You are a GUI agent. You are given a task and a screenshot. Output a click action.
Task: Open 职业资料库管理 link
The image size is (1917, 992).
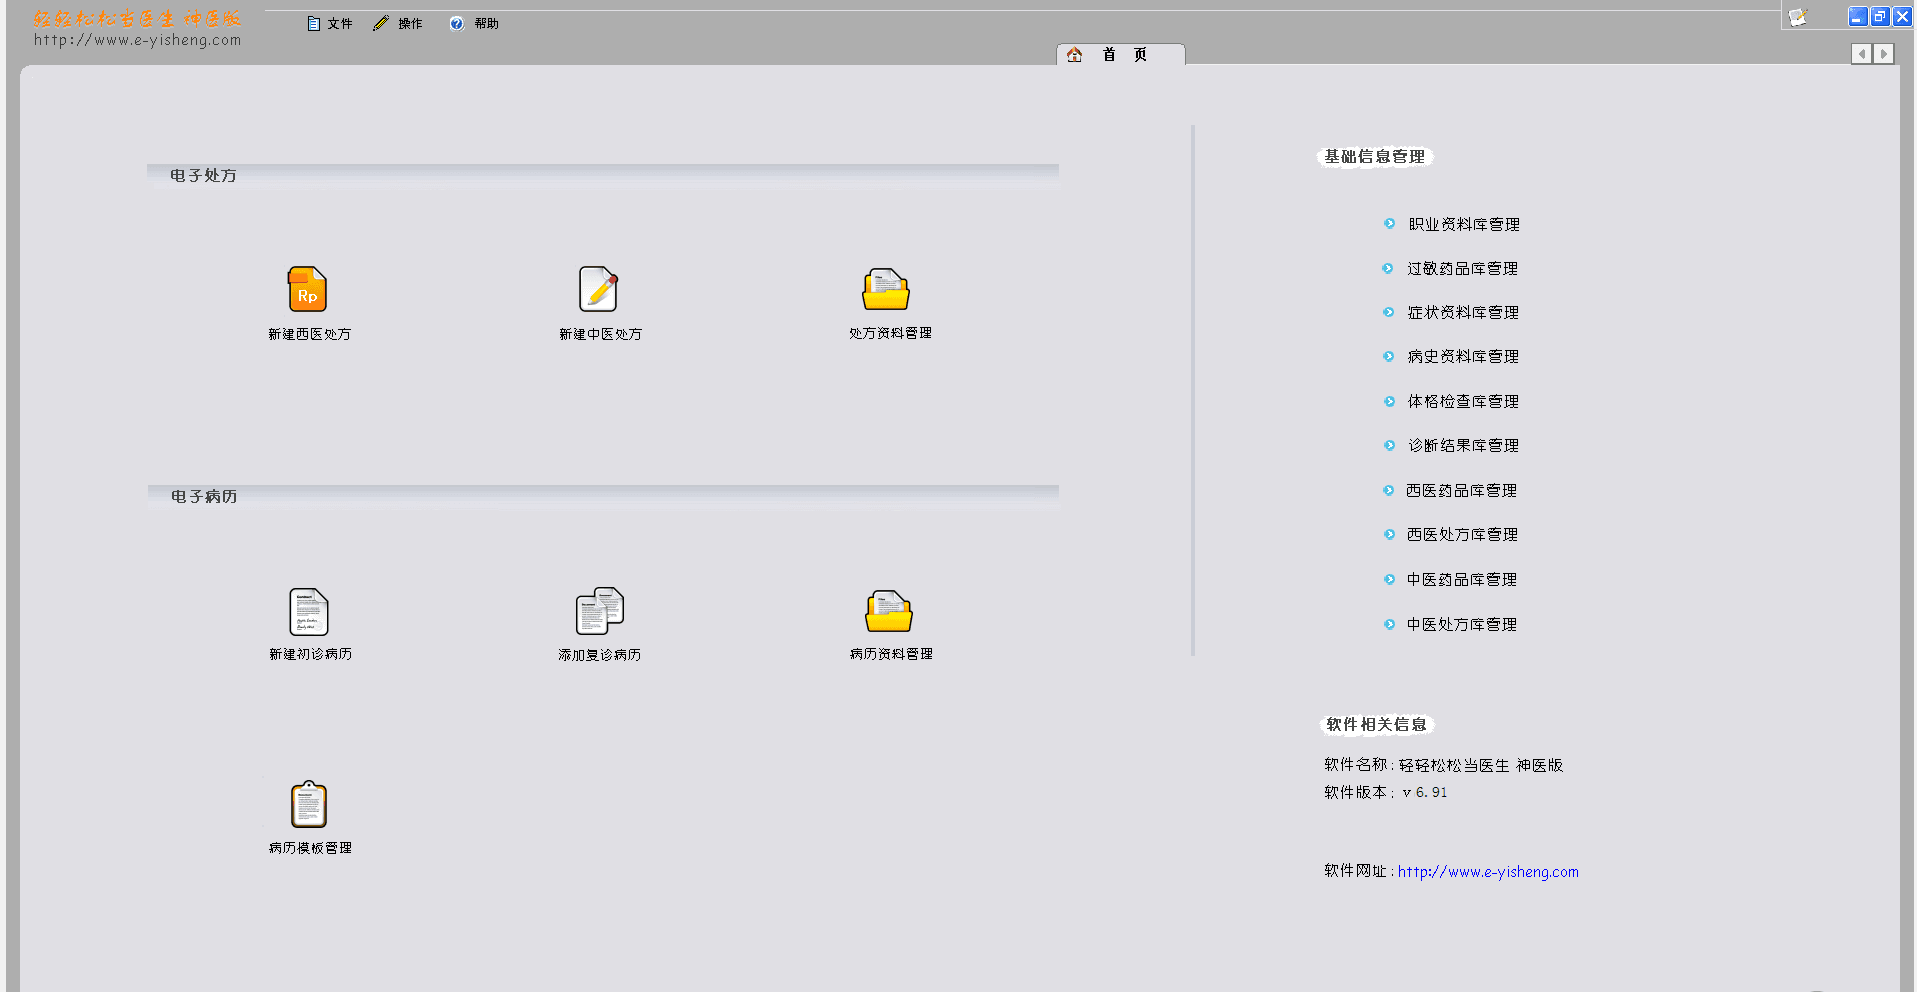[x=1463, y=225]
